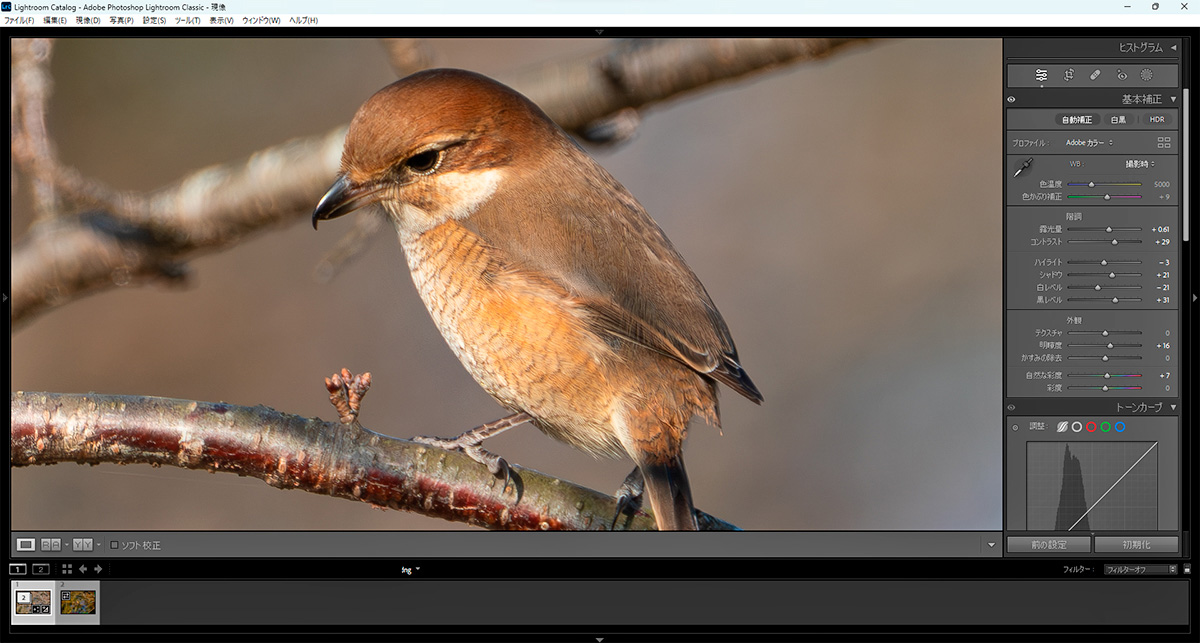Click the 初期化 reset button
Screen dimensions: 1200x643
coord(1136,545)
